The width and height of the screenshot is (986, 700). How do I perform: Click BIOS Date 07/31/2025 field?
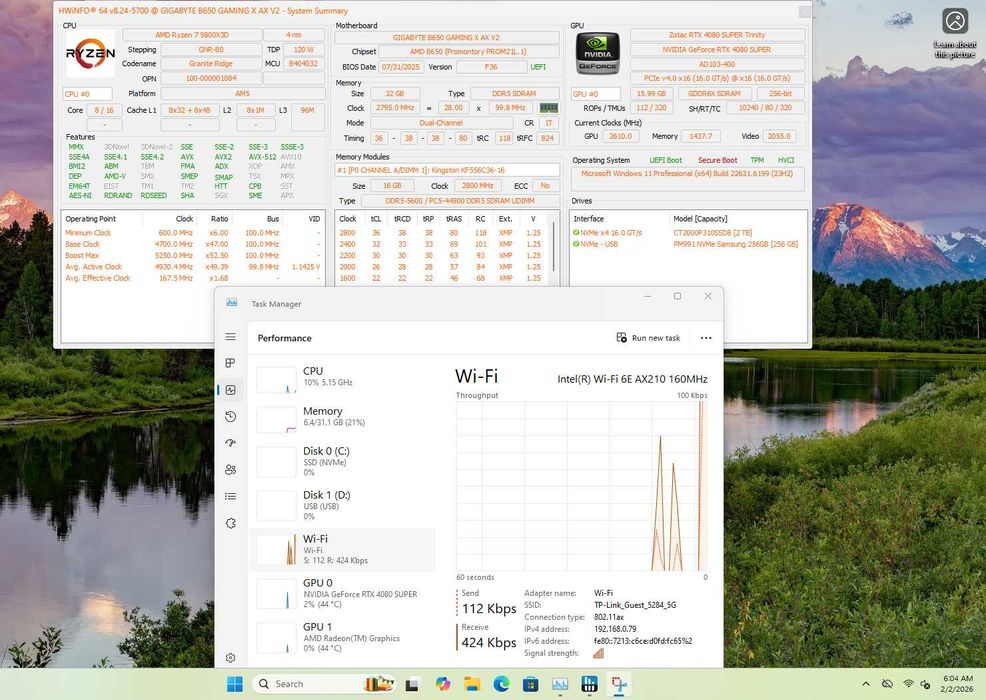(x=401, y=67)
